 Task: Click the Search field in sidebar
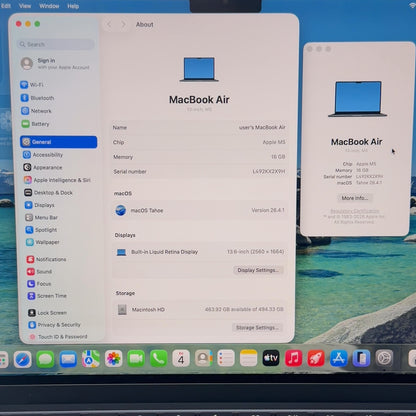coord(56,44)
